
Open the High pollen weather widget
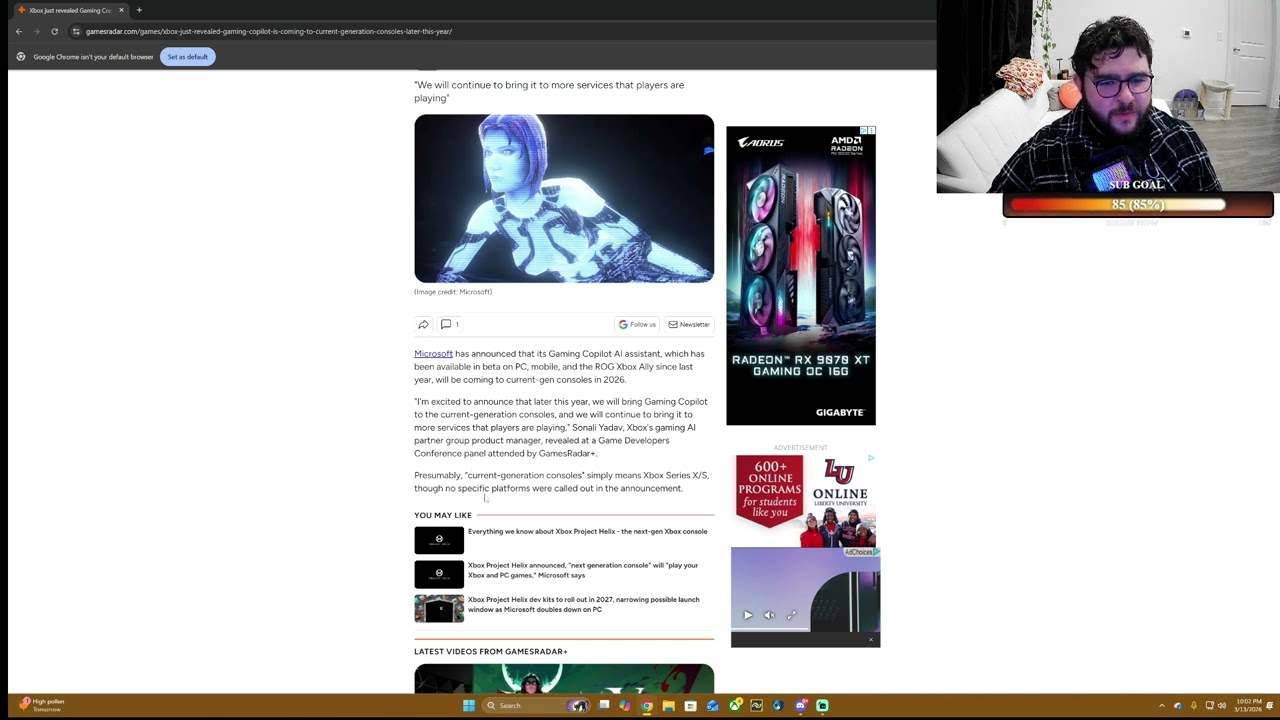click(42, 705)
